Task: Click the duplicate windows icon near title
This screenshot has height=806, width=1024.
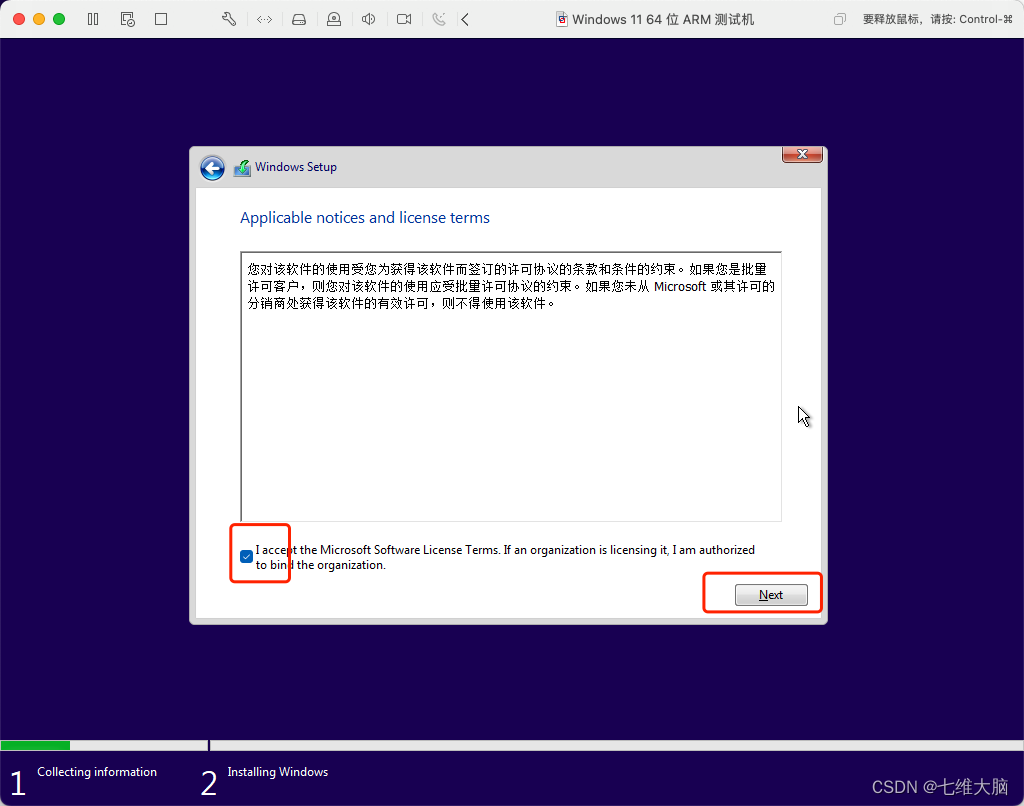Action: tap(840, 20)
